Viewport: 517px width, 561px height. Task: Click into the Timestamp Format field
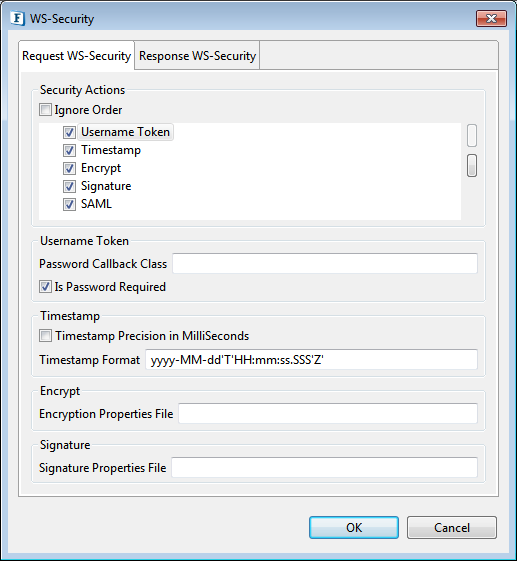pyautogui.click(x=311, y=360)
